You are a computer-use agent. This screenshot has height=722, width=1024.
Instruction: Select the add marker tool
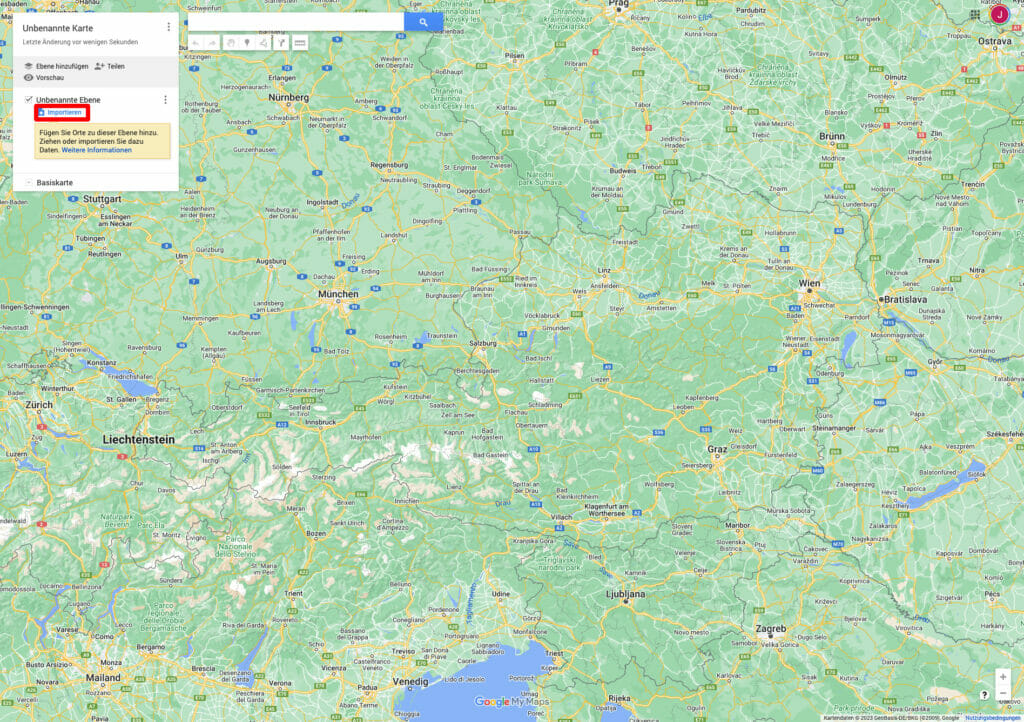tap(246, 43)
